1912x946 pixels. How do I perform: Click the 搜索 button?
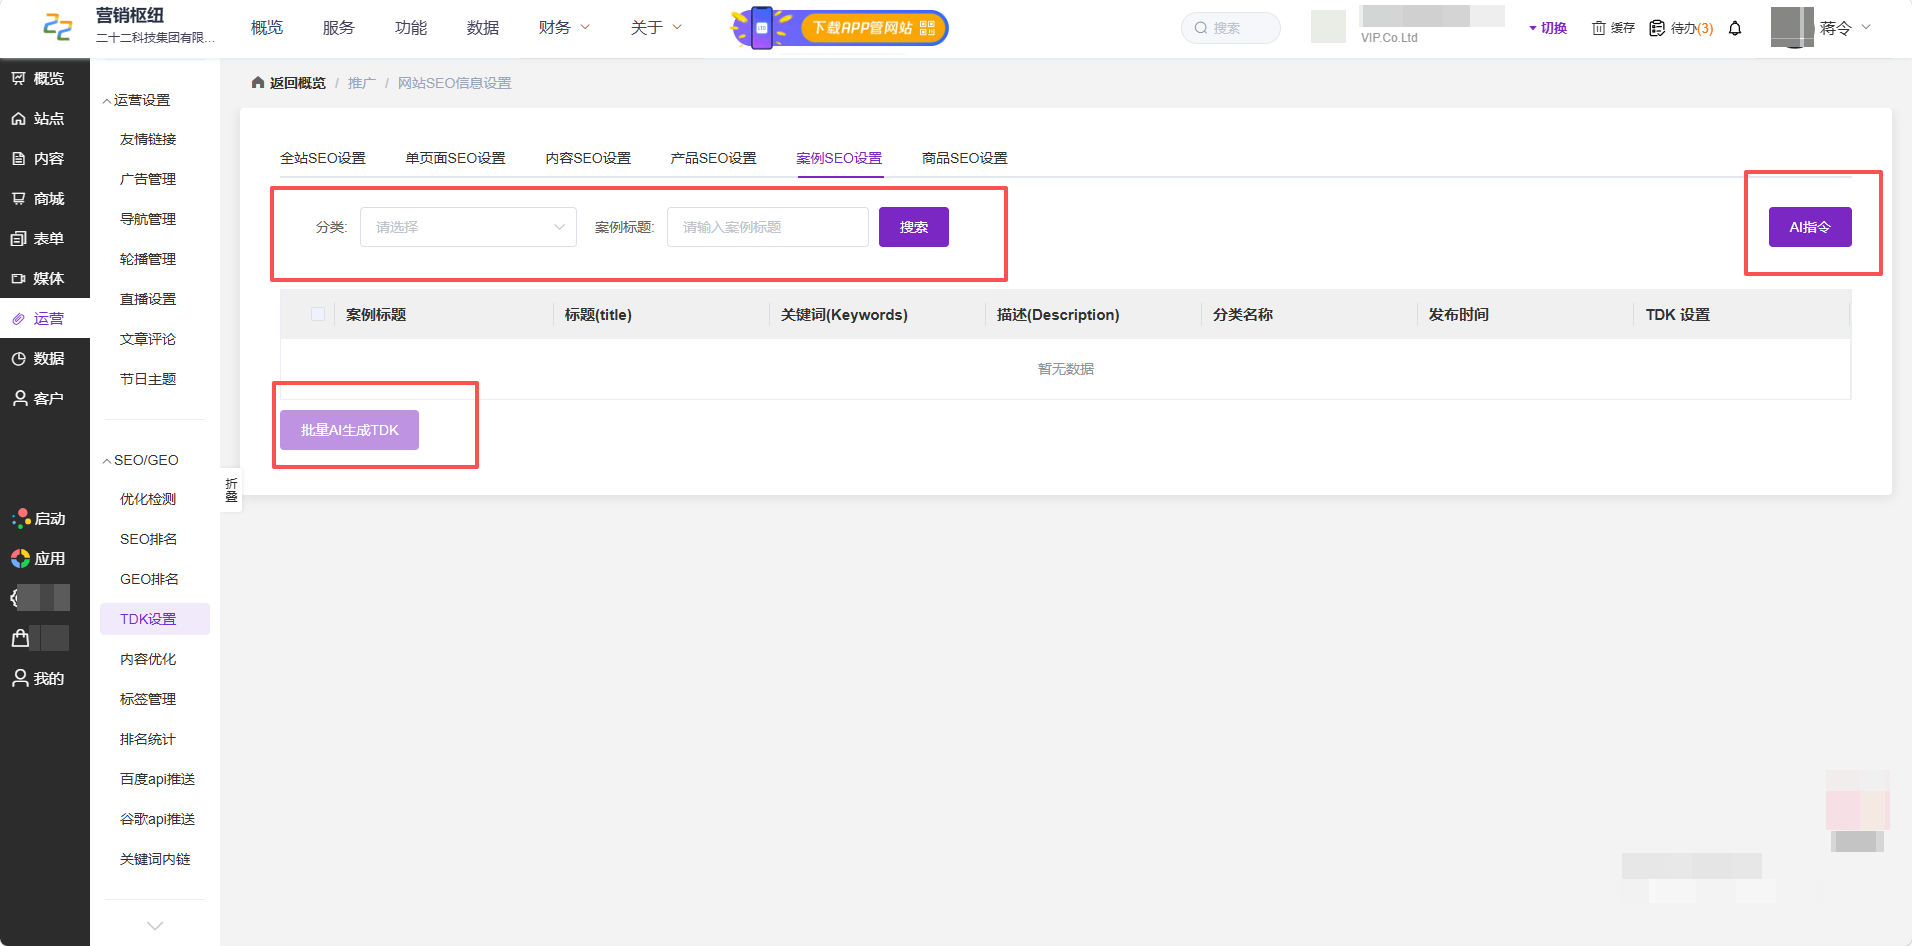(x=914, y=227)
